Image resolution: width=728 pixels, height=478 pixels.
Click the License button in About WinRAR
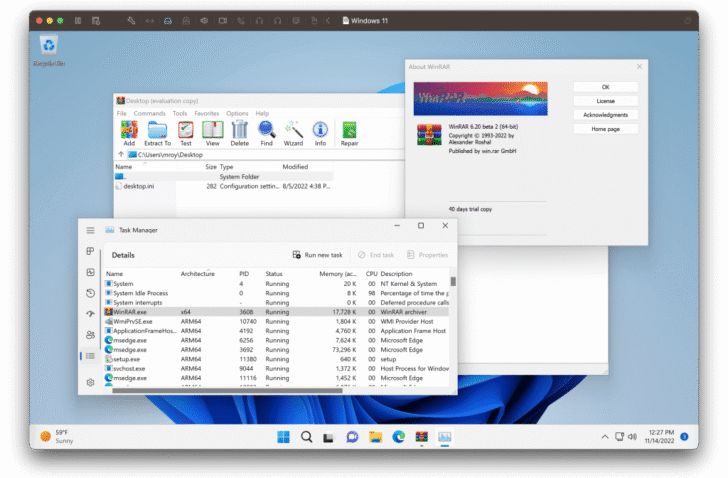605,101
